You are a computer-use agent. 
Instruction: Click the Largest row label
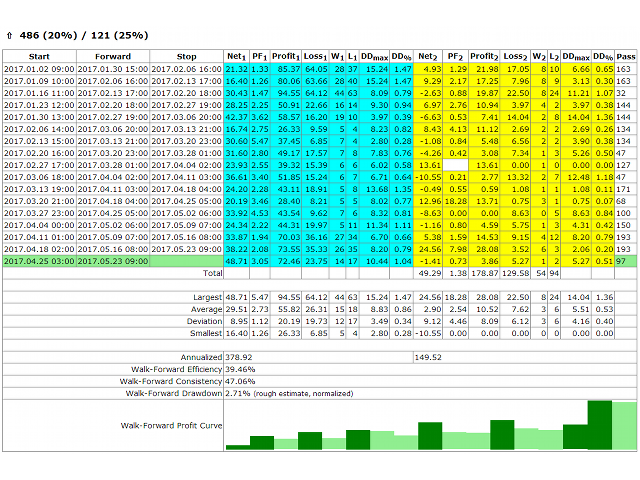click(207, 297)
